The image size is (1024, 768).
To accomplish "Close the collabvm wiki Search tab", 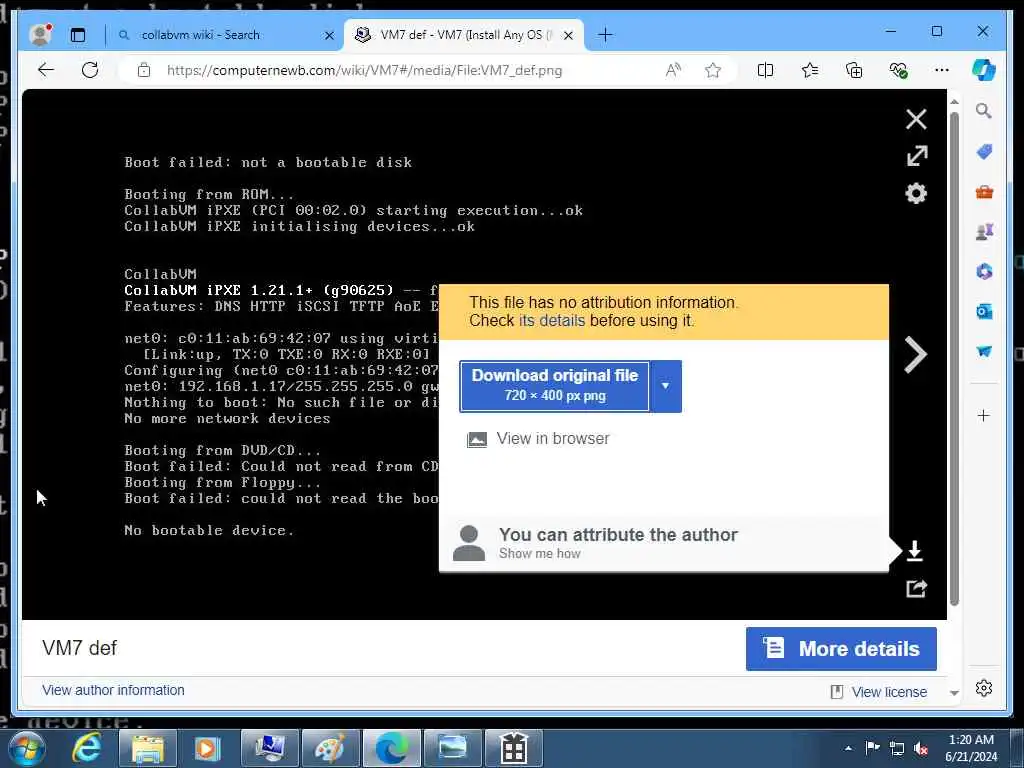I will (330, 36).
